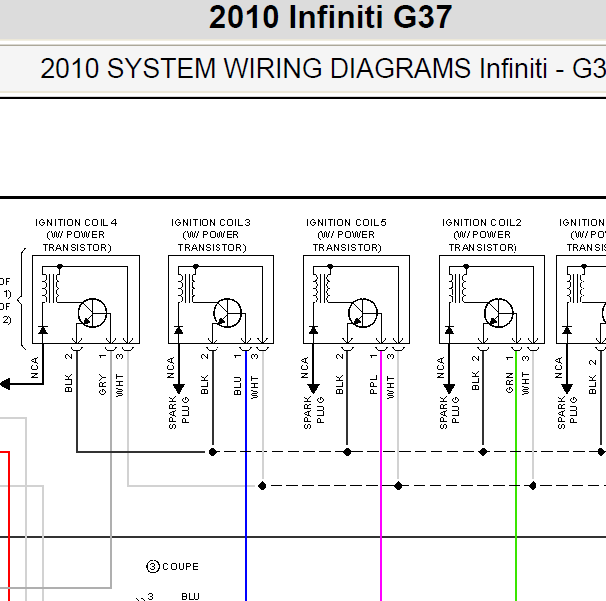
Task: Click the diode symbol in Ignition Coil 2
Action: click(x=449, y=330)
